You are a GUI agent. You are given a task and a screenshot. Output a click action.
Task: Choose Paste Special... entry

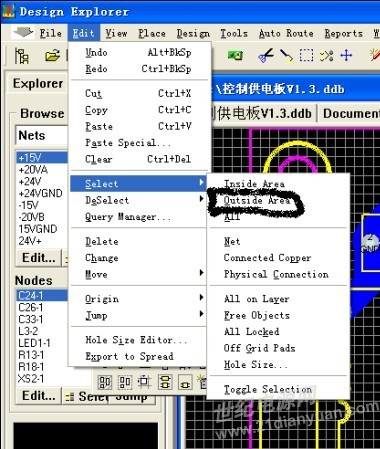(x=139, y=143)
